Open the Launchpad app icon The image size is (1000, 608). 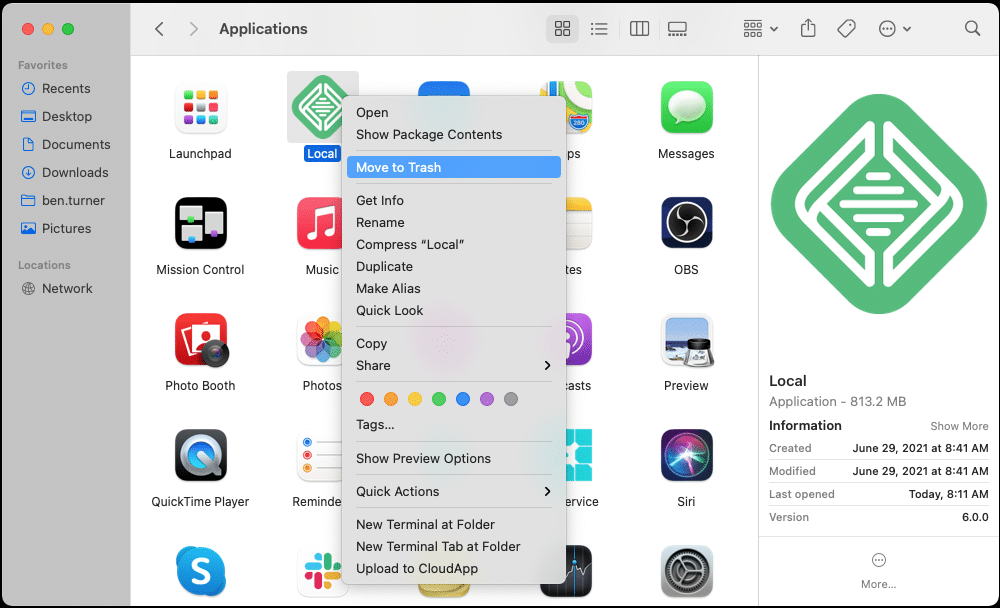(x=200, y=107)
